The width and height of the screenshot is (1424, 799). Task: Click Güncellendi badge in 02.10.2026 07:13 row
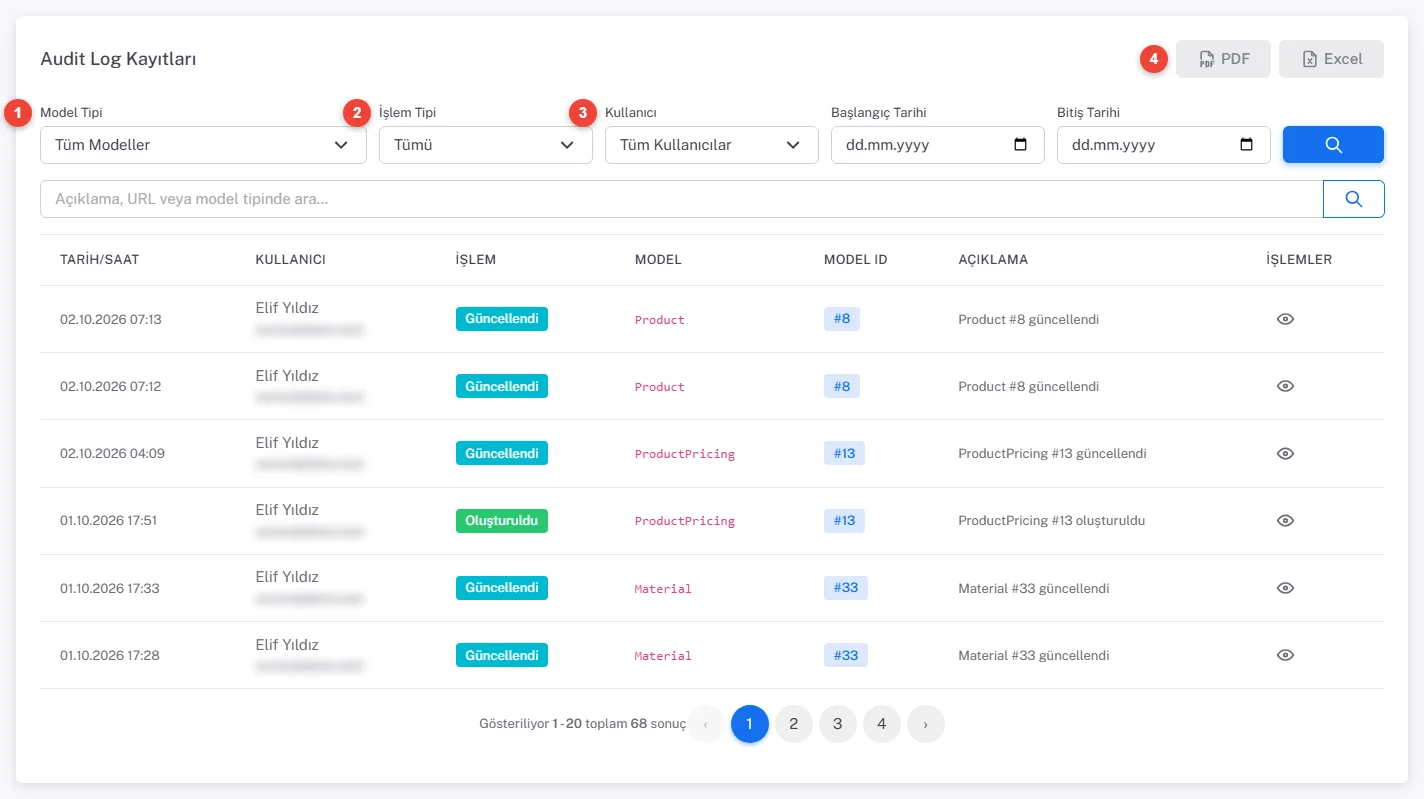502,319
